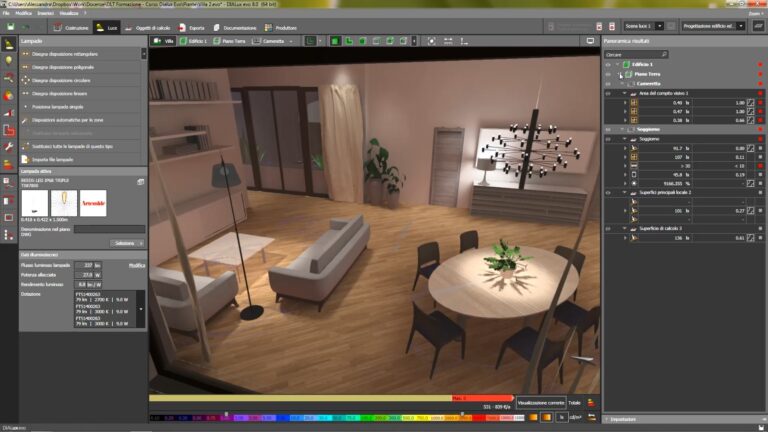Select the wrench tool in left sidebar
Viewport: 768px width, 432px height.
pyautogui.click(x=9, y=148)
